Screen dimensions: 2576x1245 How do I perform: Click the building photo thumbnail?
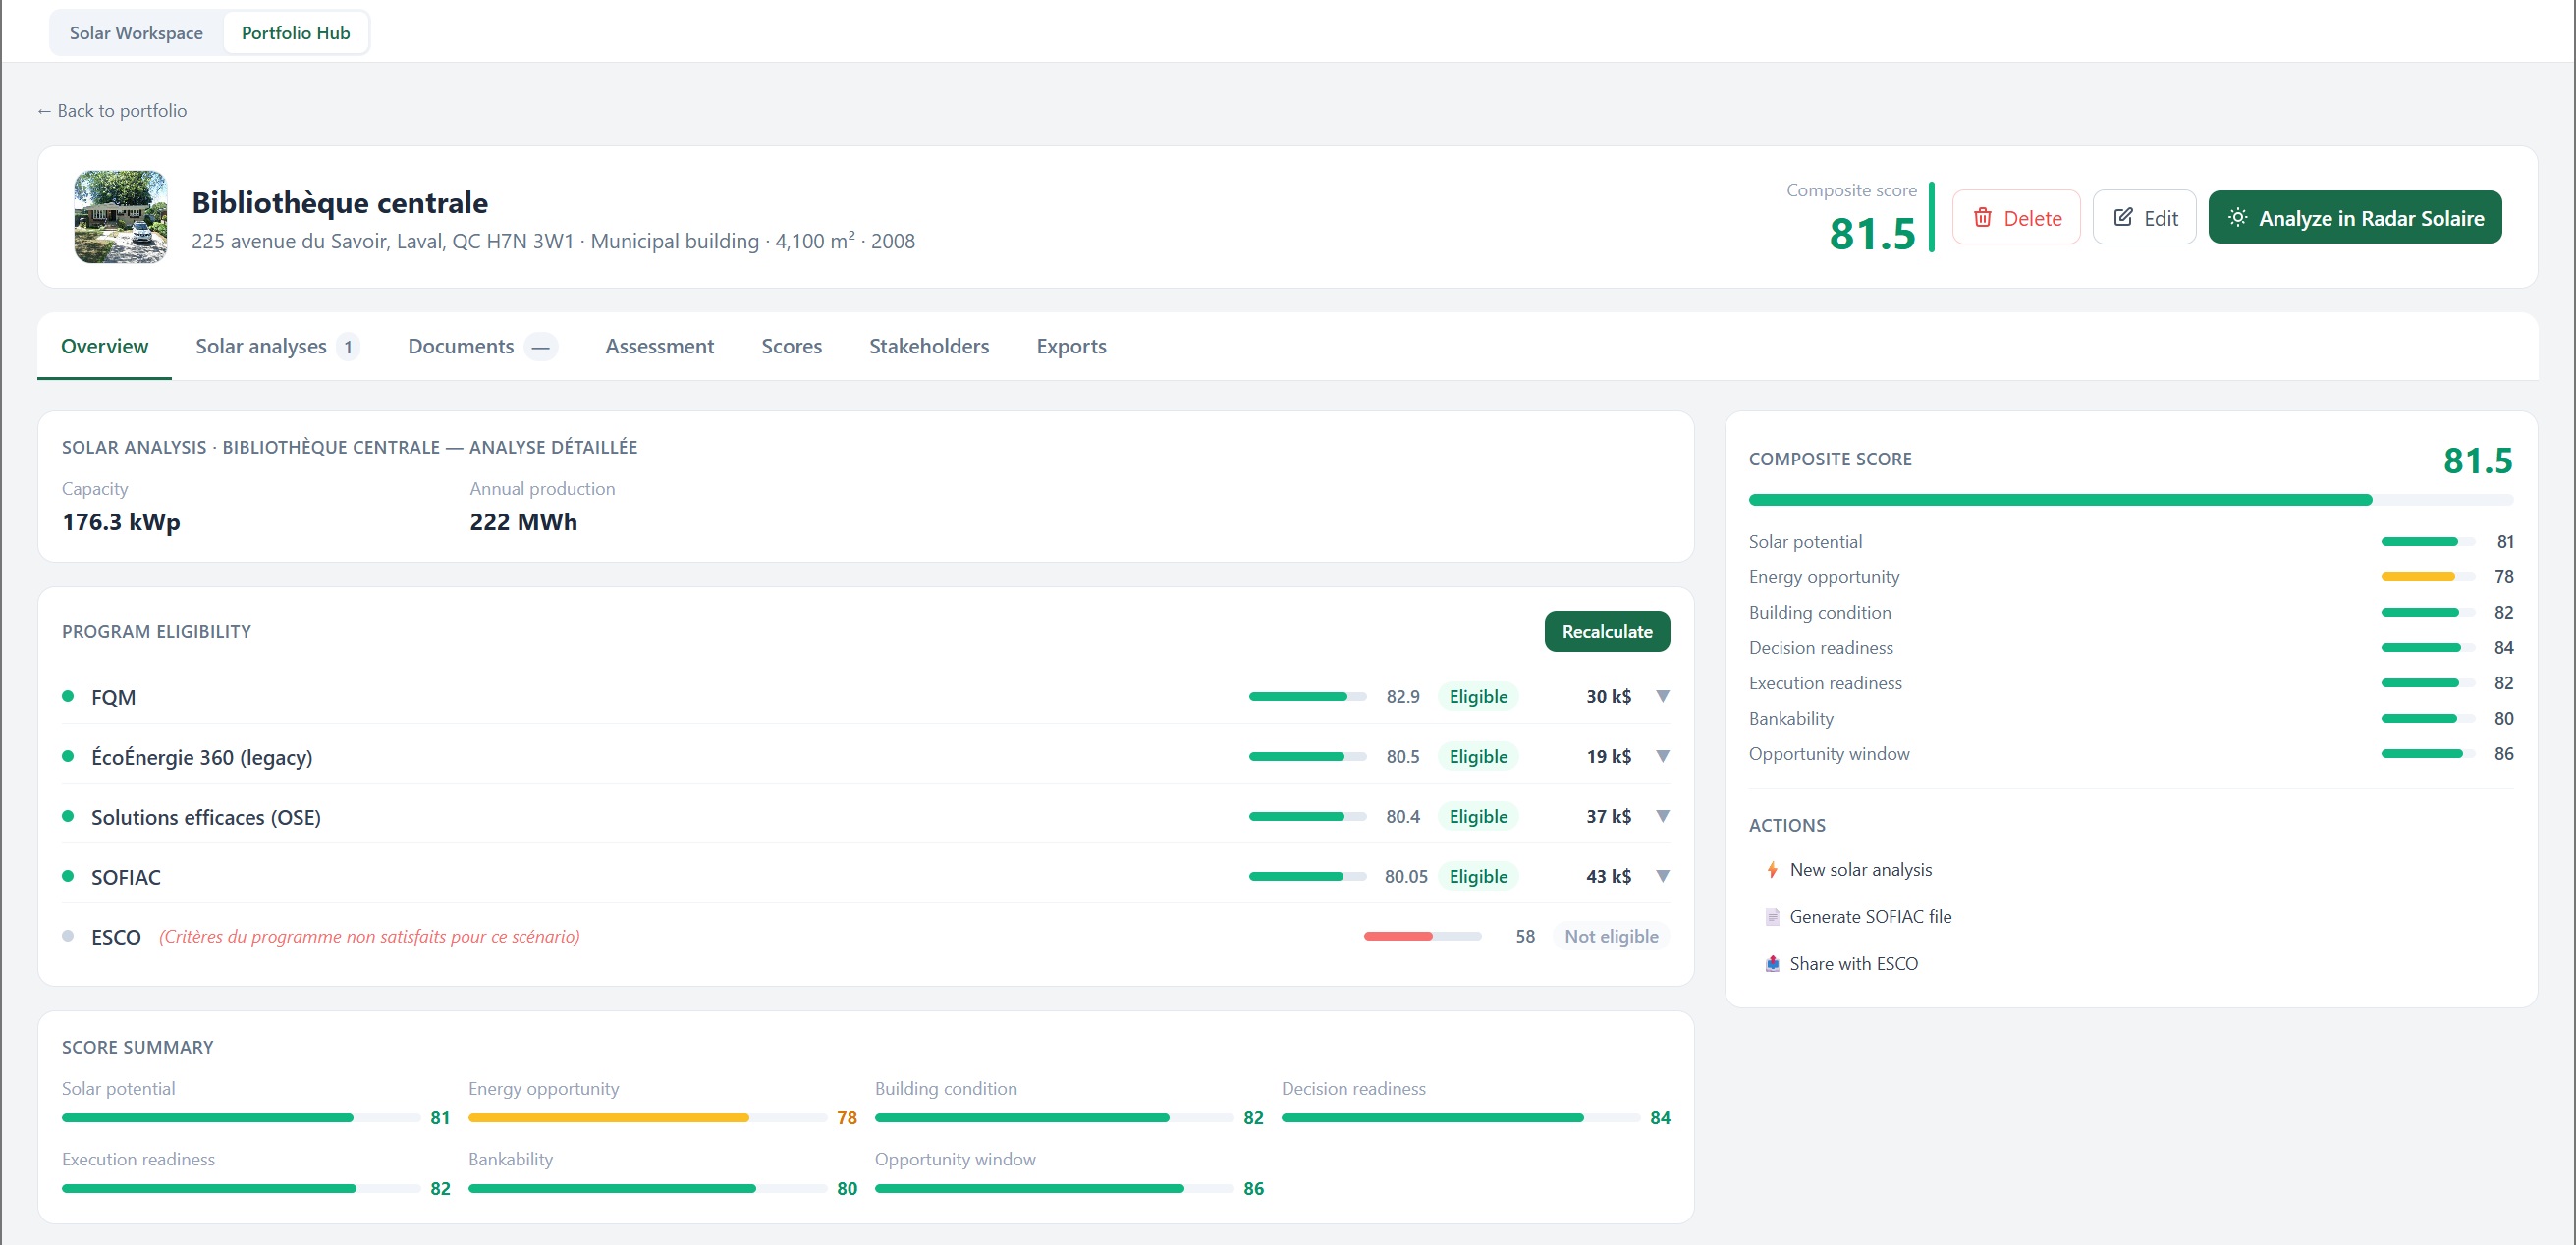tap(120, 217)
